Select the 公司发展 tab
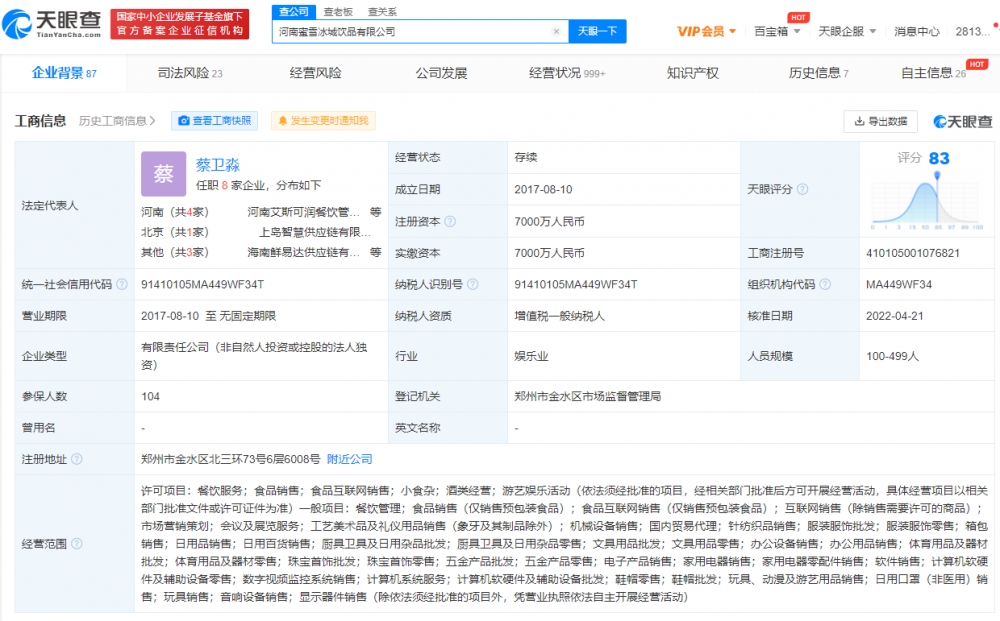This screenshot has width=1000, height=621. point(441,73)
